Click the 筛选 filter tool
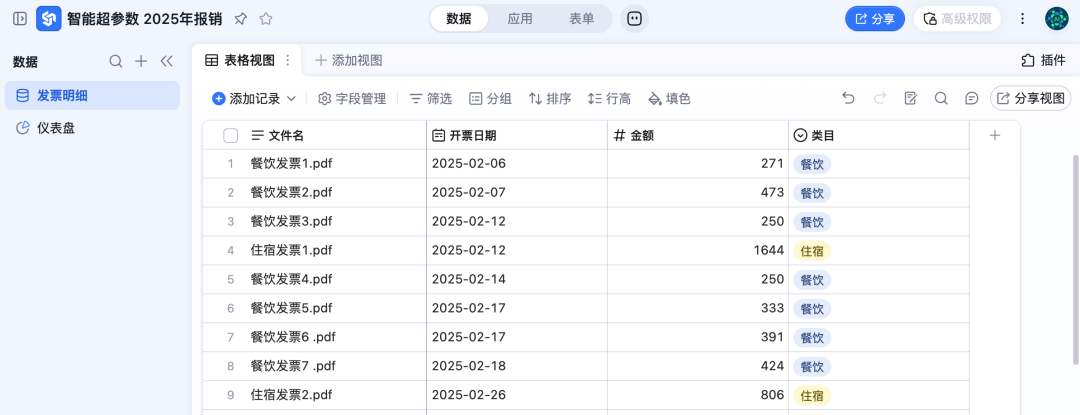The width and height of the screenshot is (1080, 415). pyautogui.click(x=430, y=99)
